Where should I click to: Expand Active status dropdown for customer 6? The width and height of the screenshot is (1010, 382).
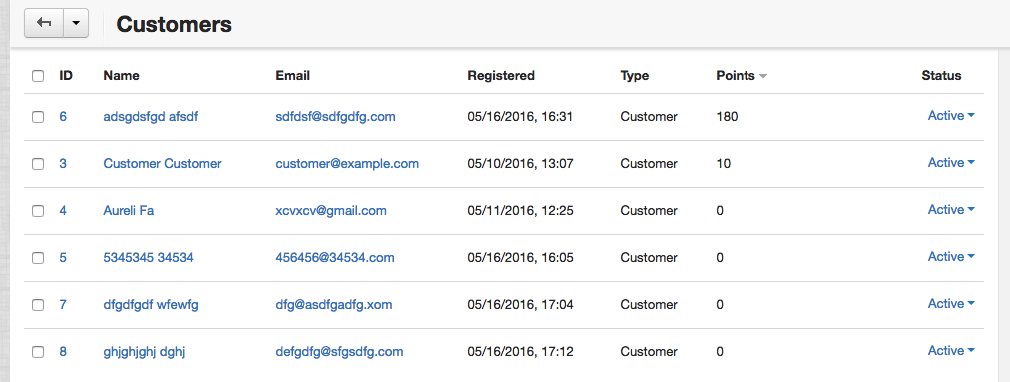(x=951, y=116)
